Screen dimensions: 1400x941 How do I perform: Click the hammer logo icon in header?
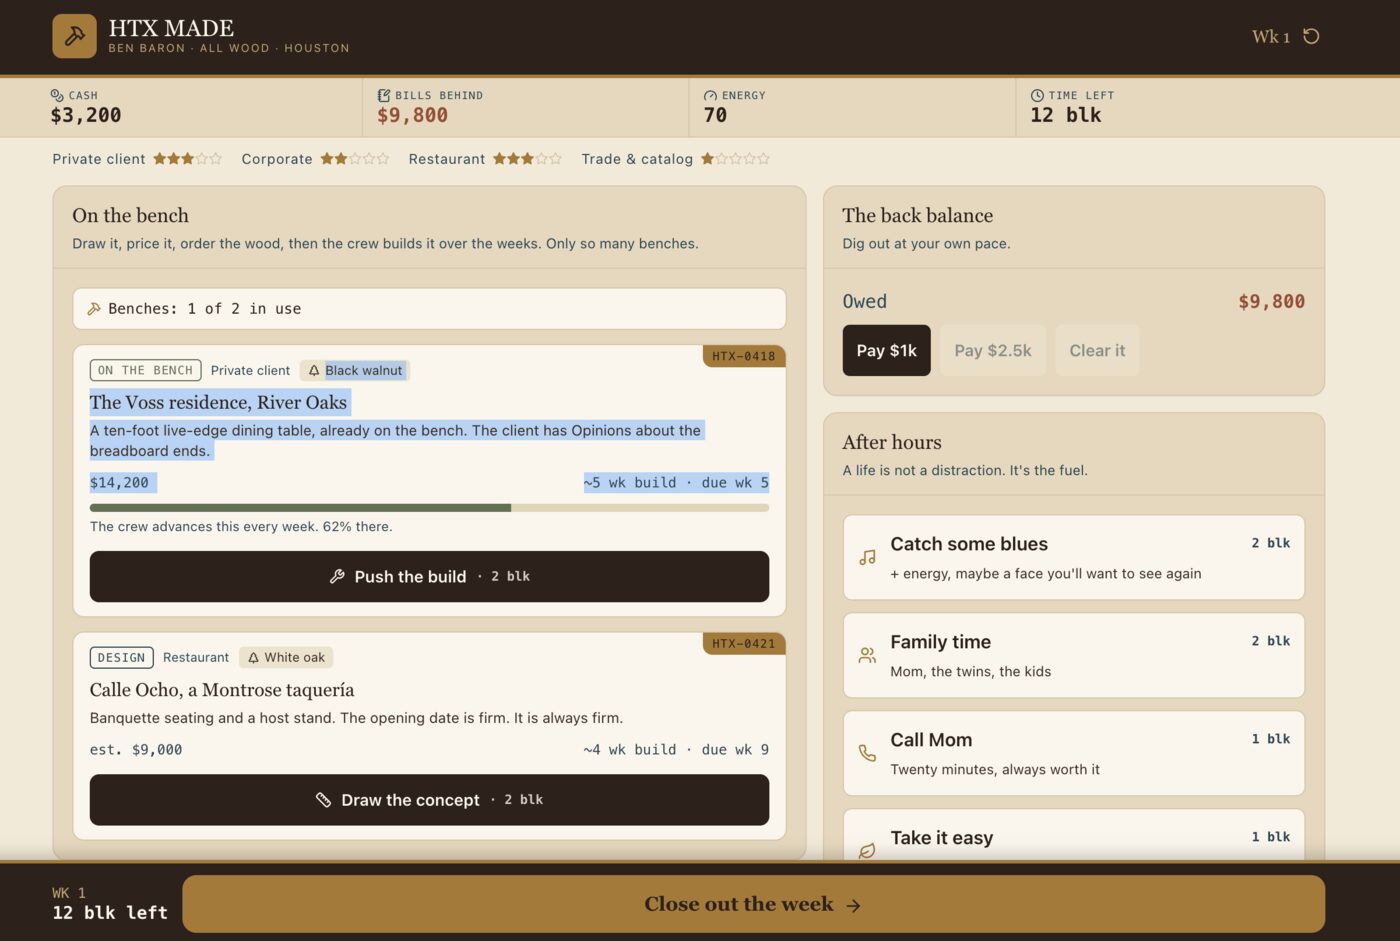click(x=74, y=36)
